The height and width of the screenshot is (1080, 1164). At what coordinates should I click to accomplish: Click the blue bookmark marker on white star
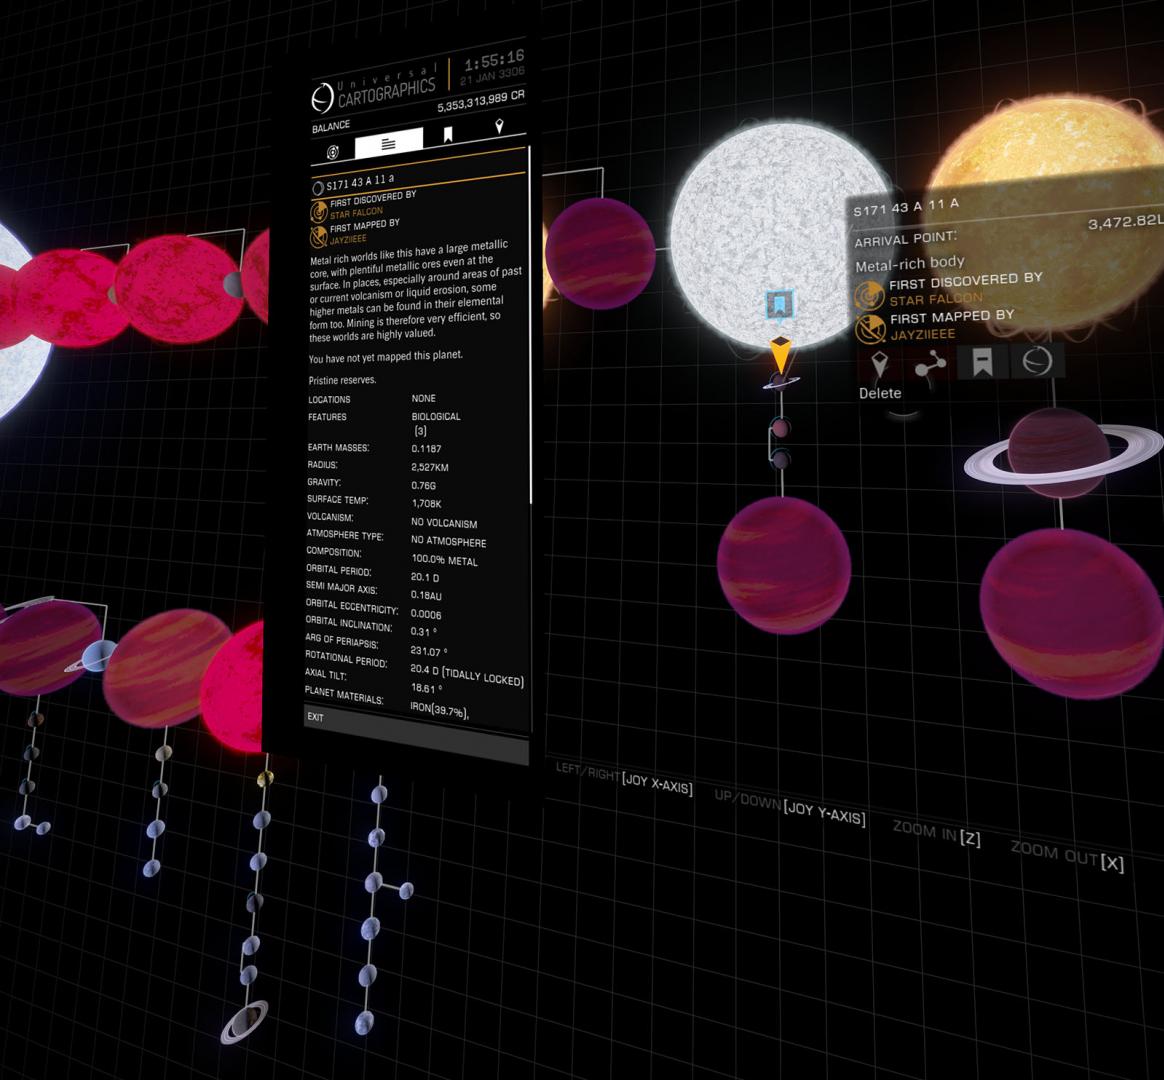(779, 304)
